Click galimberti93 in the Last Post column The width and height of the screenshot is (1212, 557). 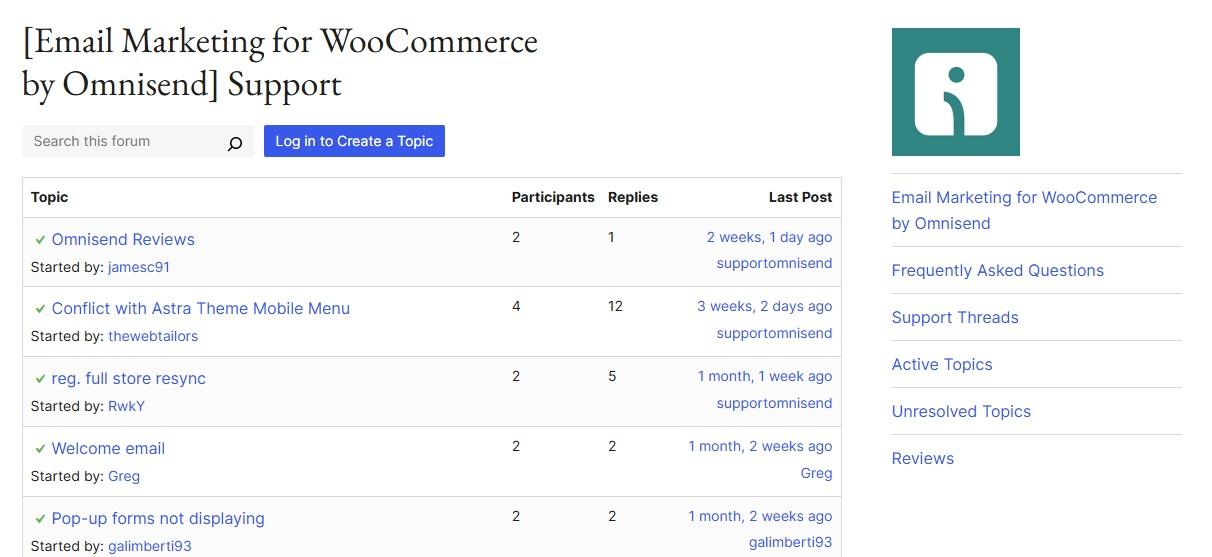[790, 542]
